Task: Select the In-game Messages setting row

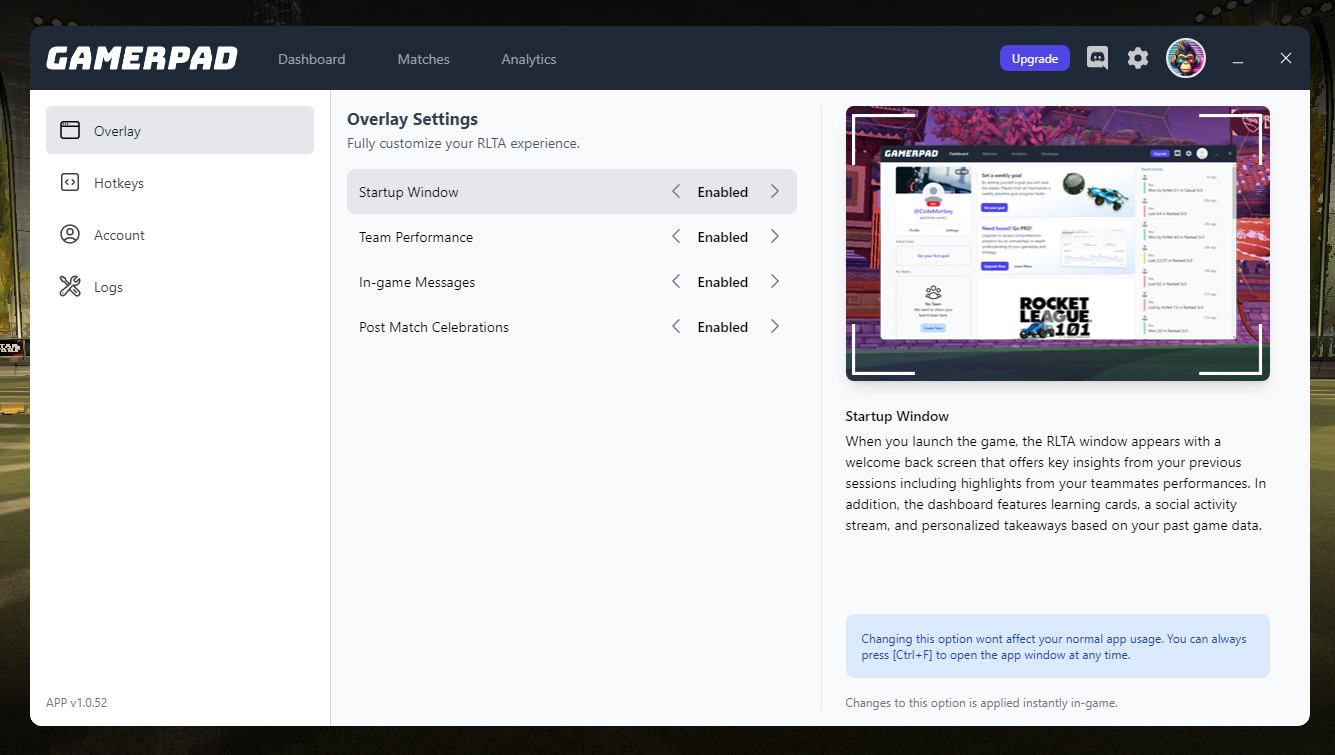Action: [572, 282]
